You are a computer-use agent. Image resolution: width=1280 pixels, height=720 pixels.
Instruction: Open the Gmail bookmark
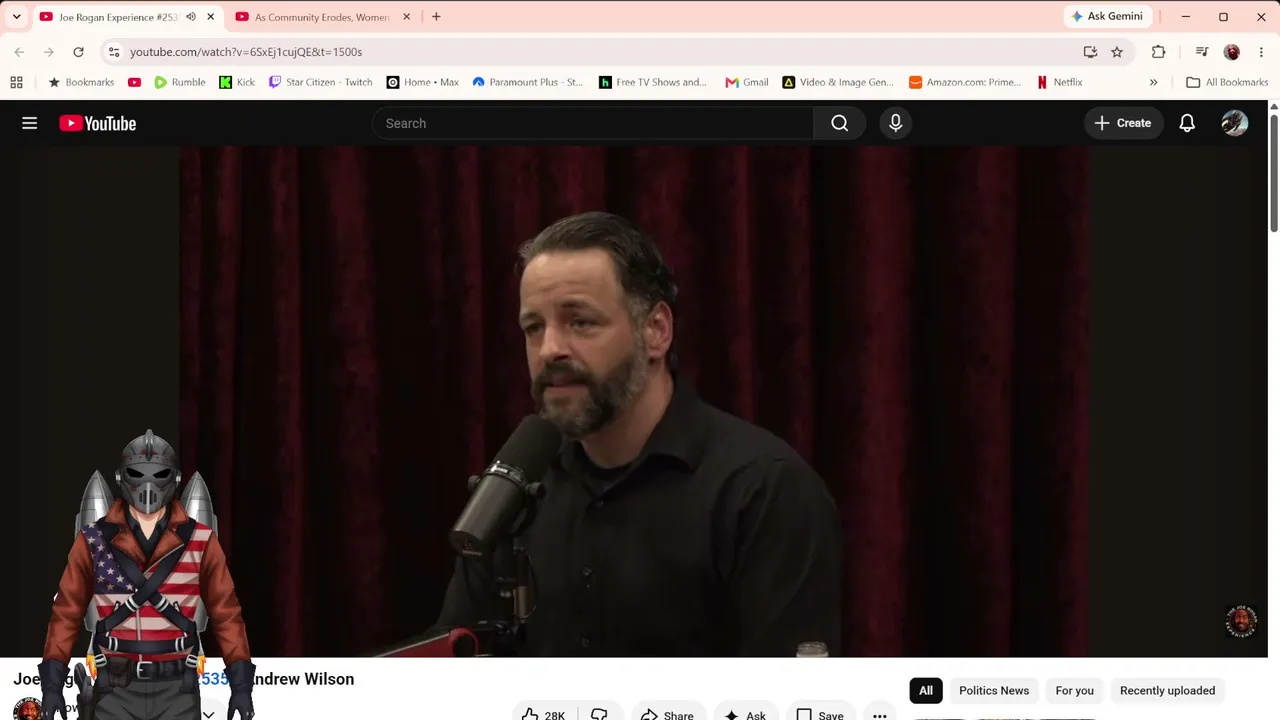746,82
